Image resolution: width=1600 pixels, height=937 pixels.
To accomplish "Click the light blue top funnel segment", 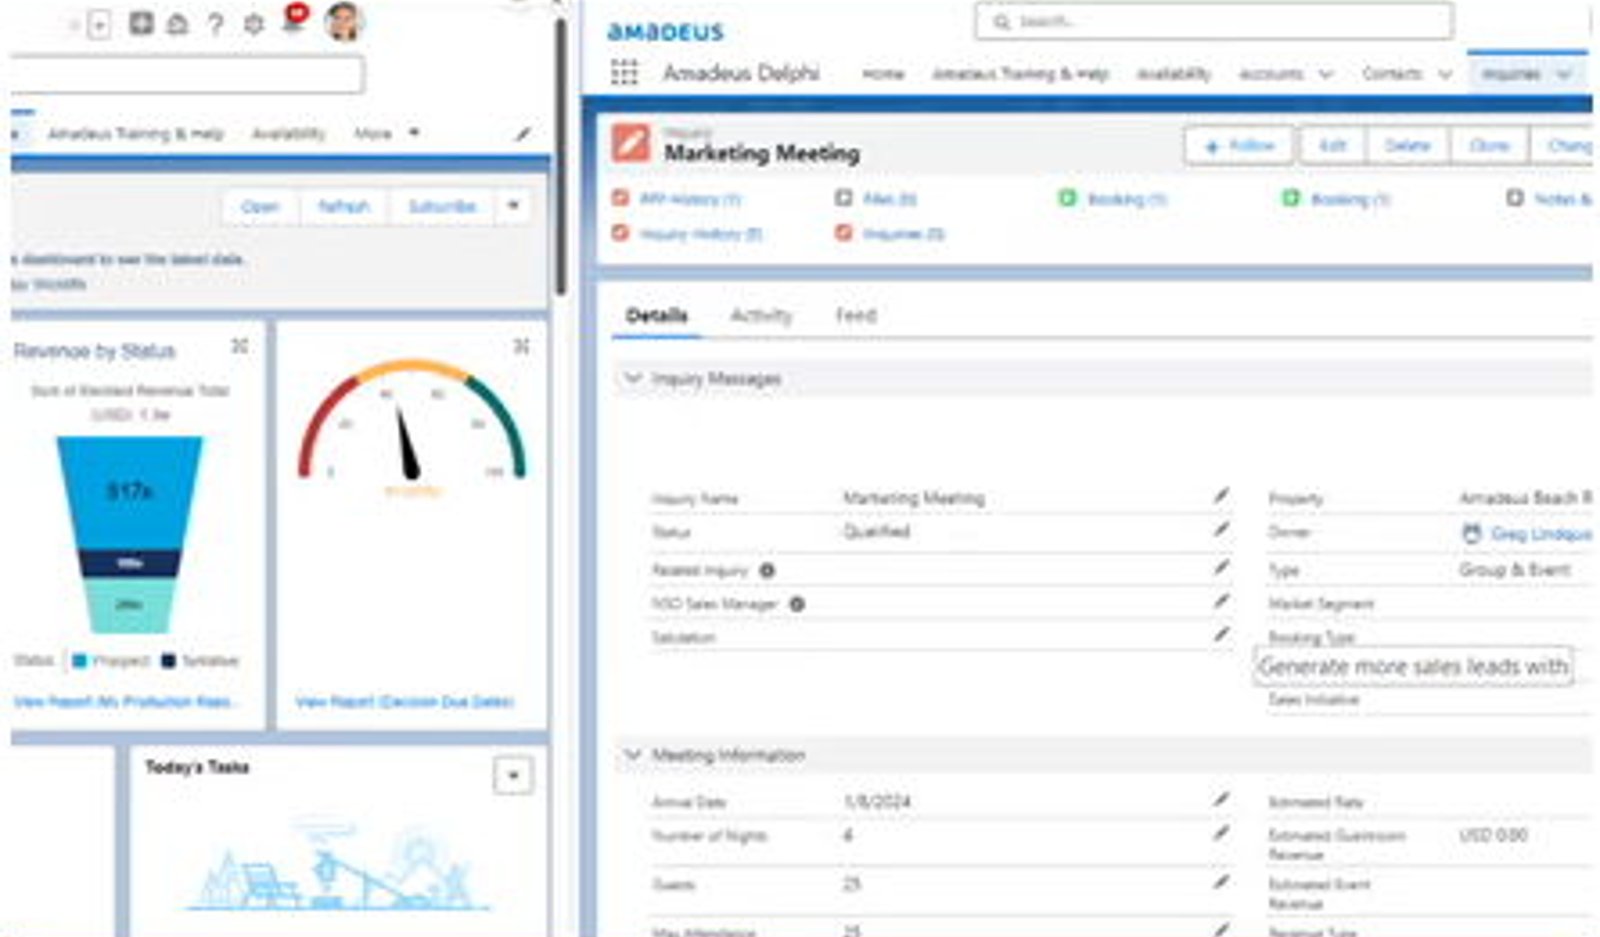I will pos(130,491).
